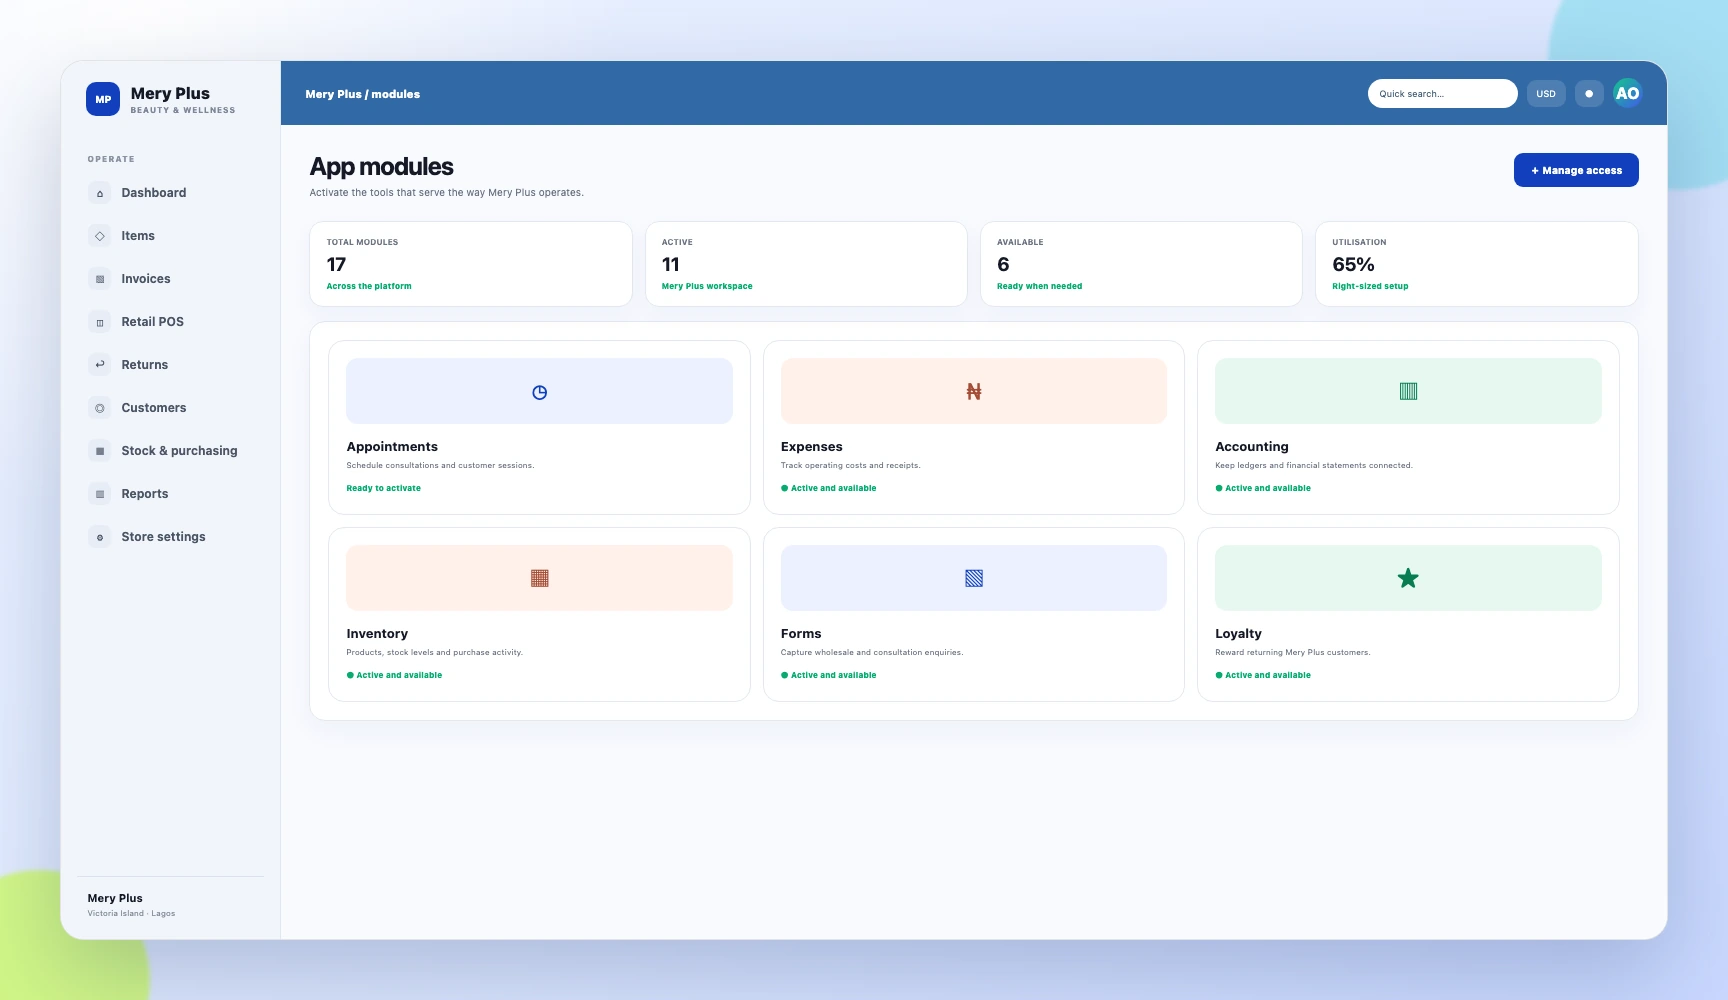Click the Loyalty star icon
Screen dimensions: 1728x1000
pos(1408,578)
